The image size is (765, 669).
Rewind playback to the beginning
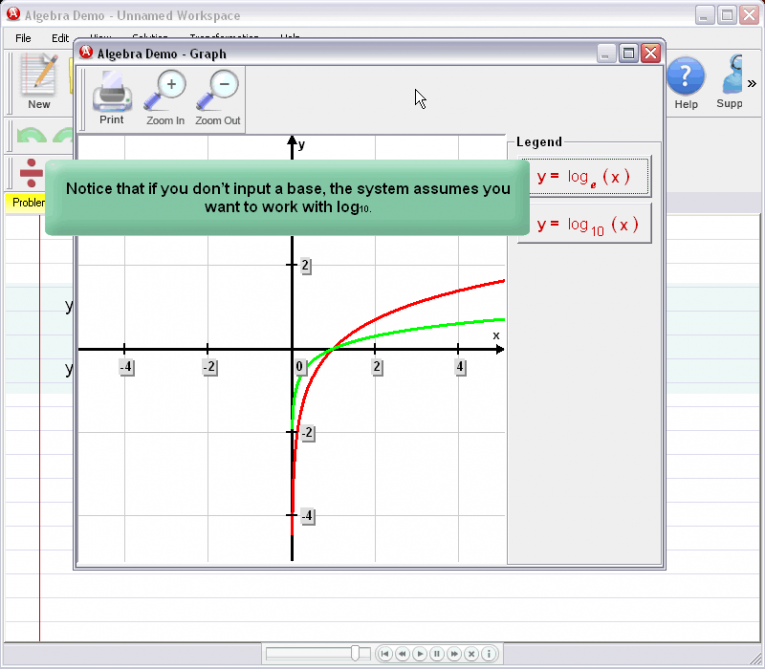(385, 653)
